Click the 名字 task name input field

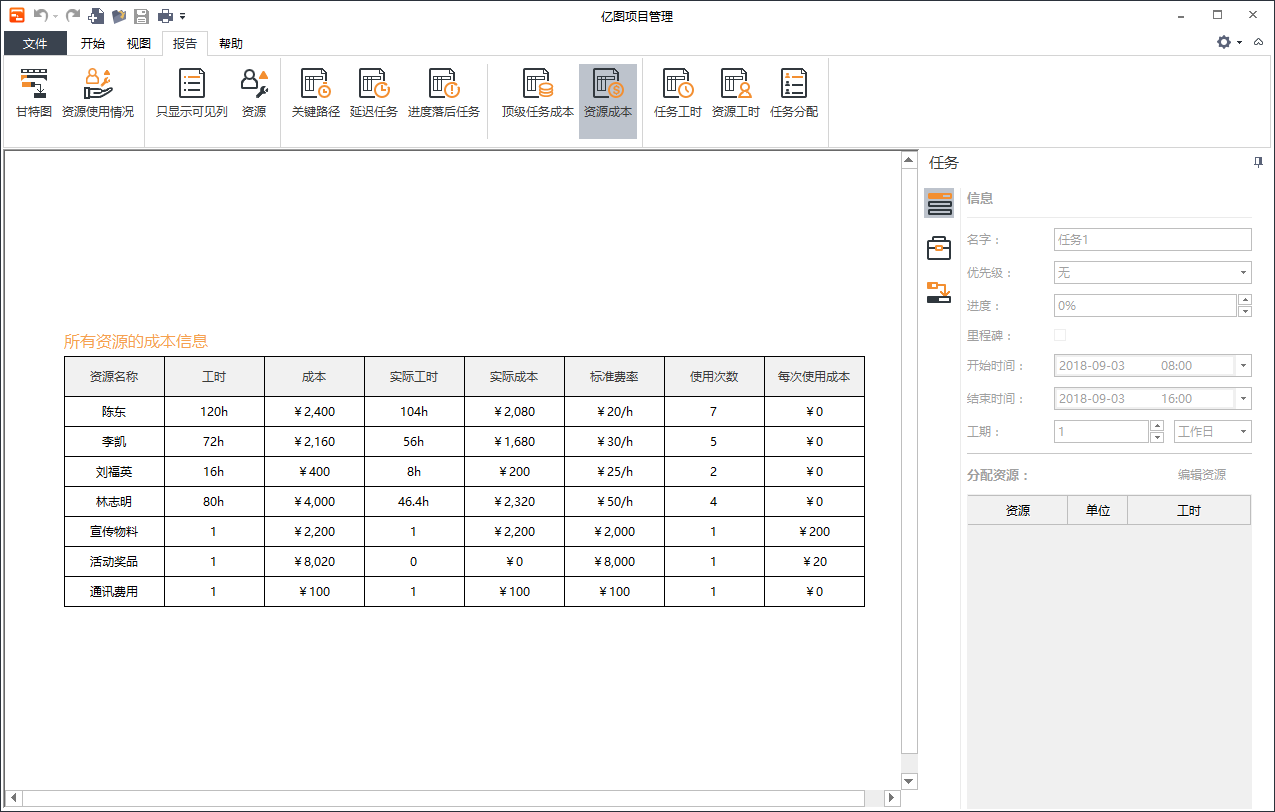pos(1152,240)
